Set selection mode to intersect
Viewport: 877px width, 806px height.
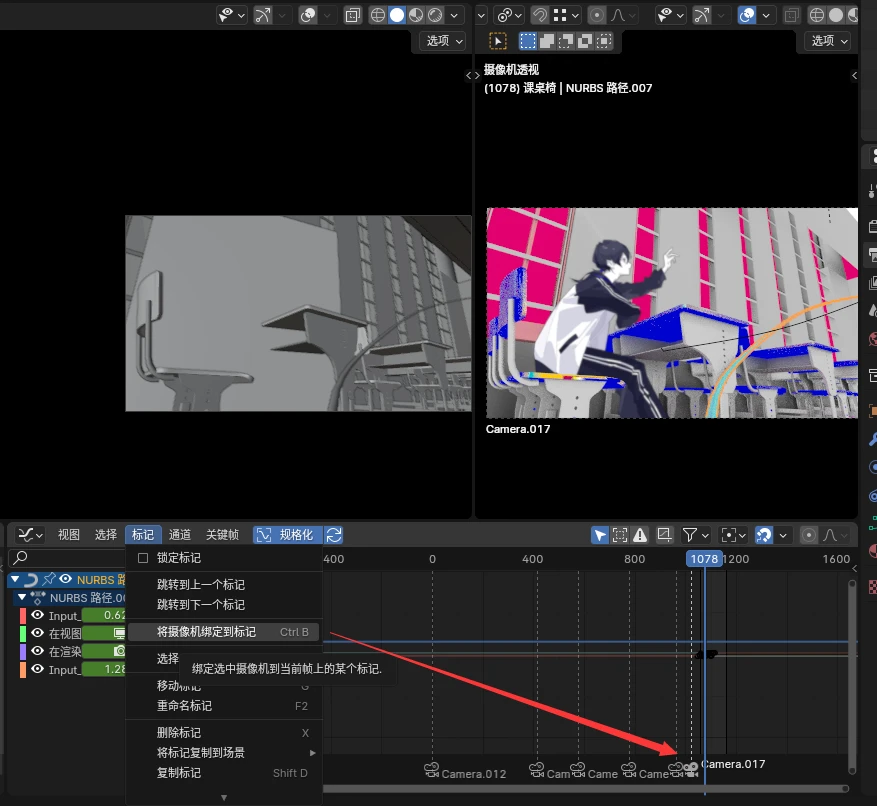click(603, 41)
